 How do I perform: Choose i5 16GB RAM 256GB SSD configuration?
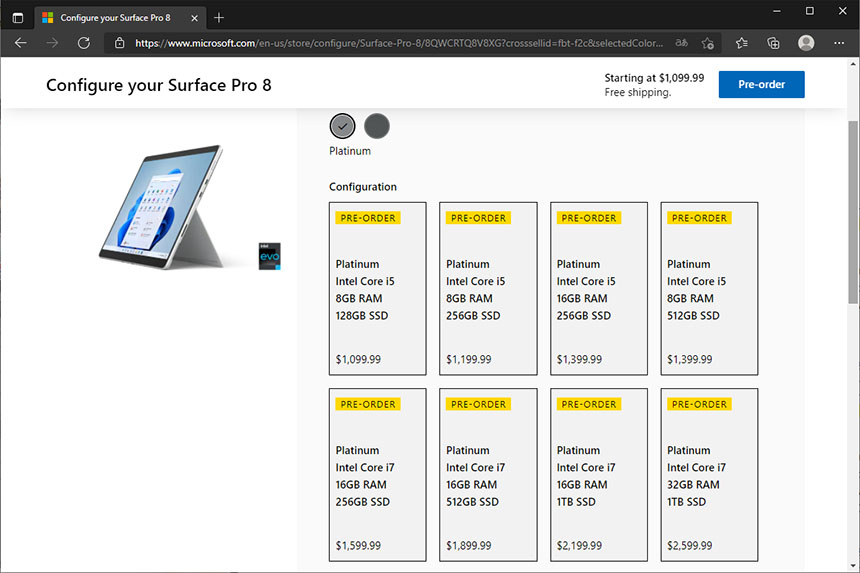click(598, 288)
